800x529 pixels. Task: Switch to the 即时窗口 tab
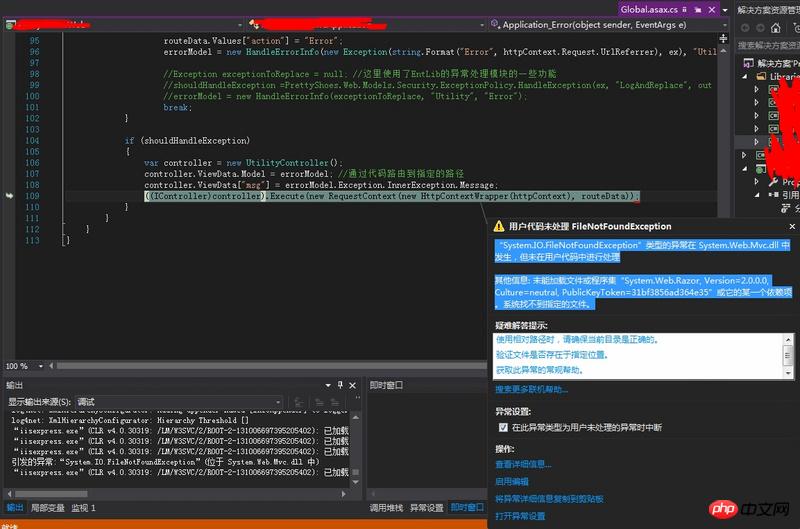click(467, 508)
